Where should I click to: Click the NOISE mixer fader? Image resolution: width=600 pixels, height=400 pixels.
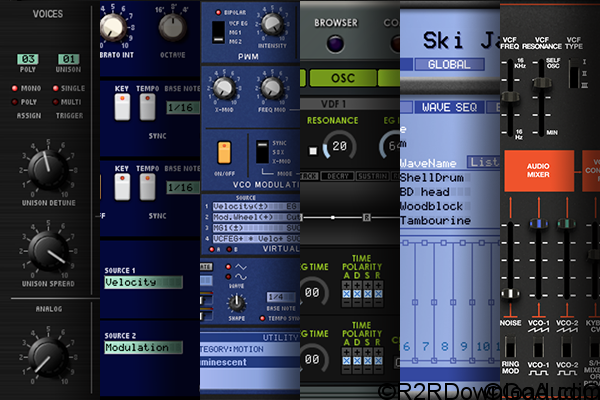point(510,294)
